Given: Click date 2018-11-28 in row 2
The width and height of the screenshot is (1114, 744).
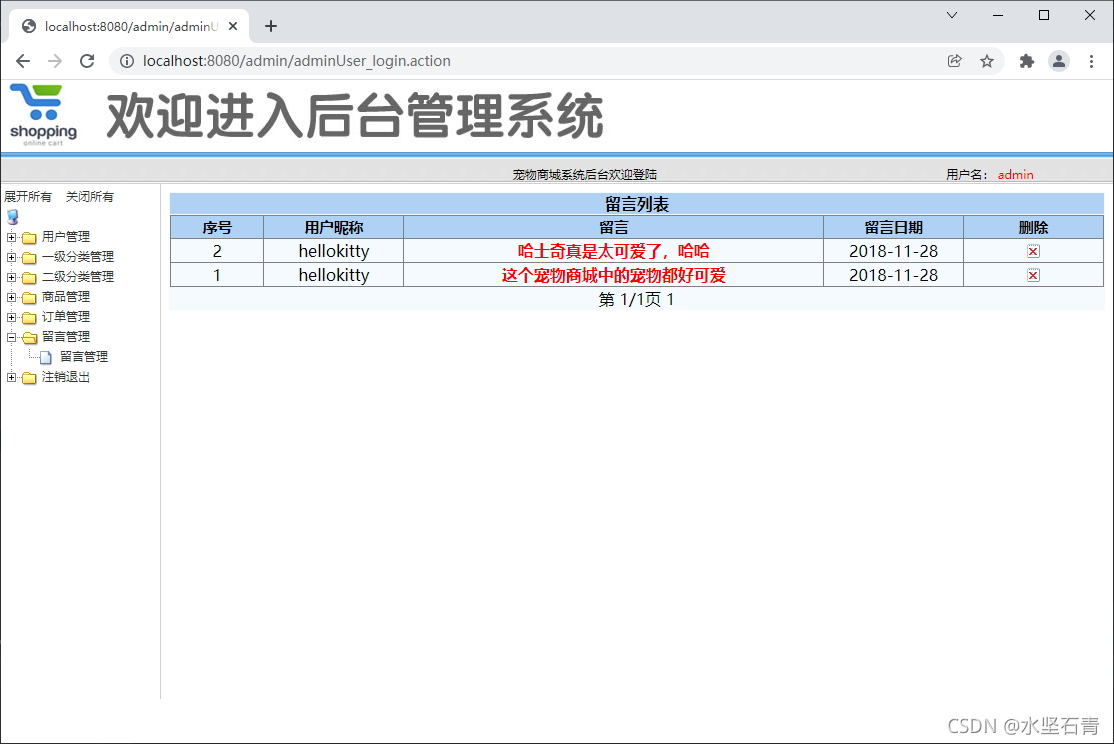Looking at the screenshot, I should (893, 251).
